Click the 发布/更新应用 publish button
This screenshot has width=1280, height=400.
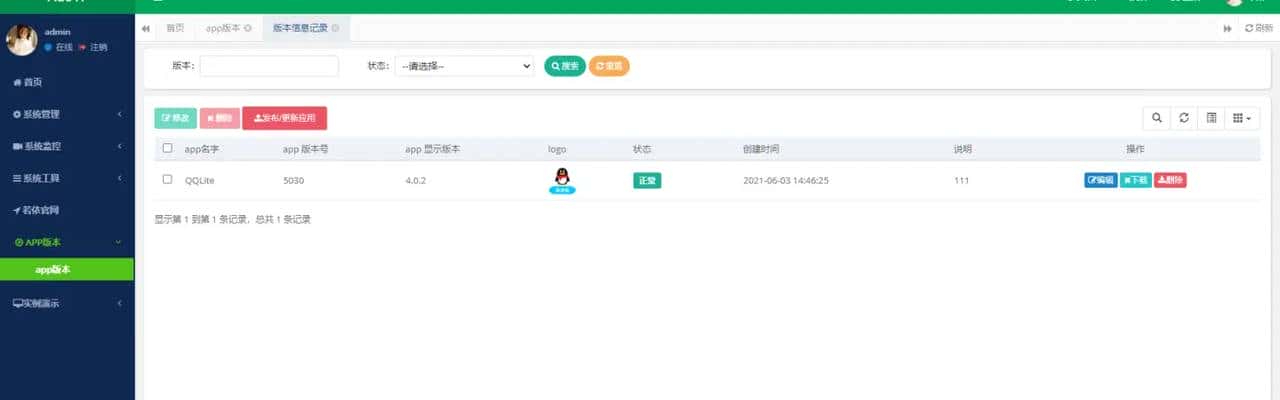285,118
